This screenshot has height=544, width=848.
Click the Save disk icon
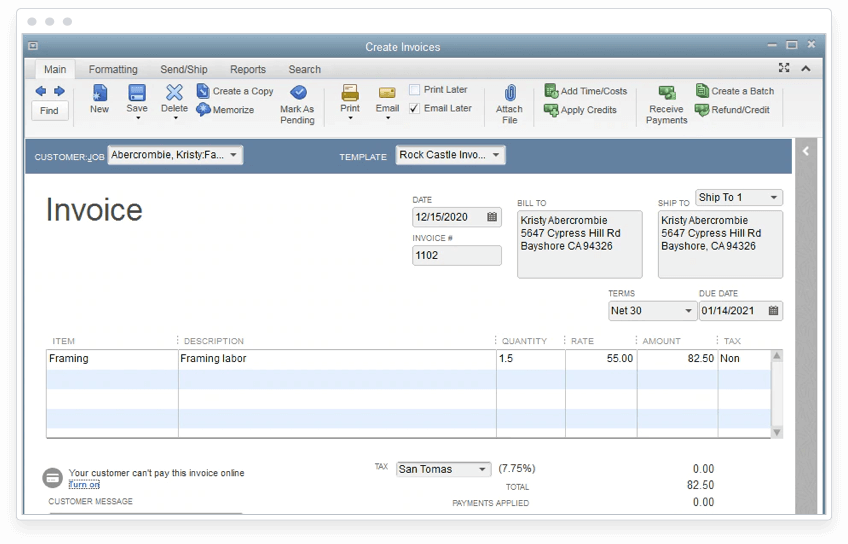[137, 92]
